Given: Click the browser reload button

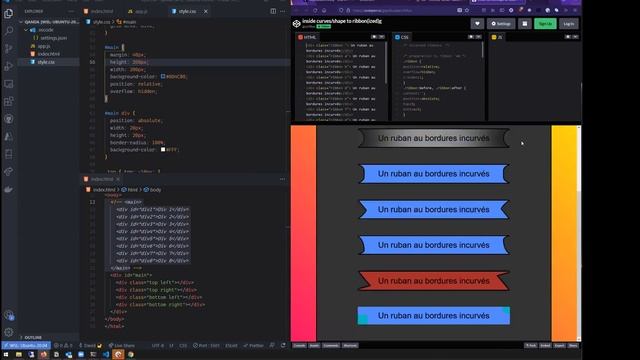Looking at the screenshot, I should pos(315,10).
